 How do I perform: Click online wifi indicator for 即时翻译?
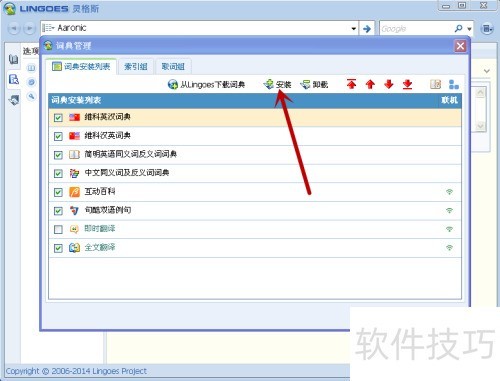tap(449, 229)
